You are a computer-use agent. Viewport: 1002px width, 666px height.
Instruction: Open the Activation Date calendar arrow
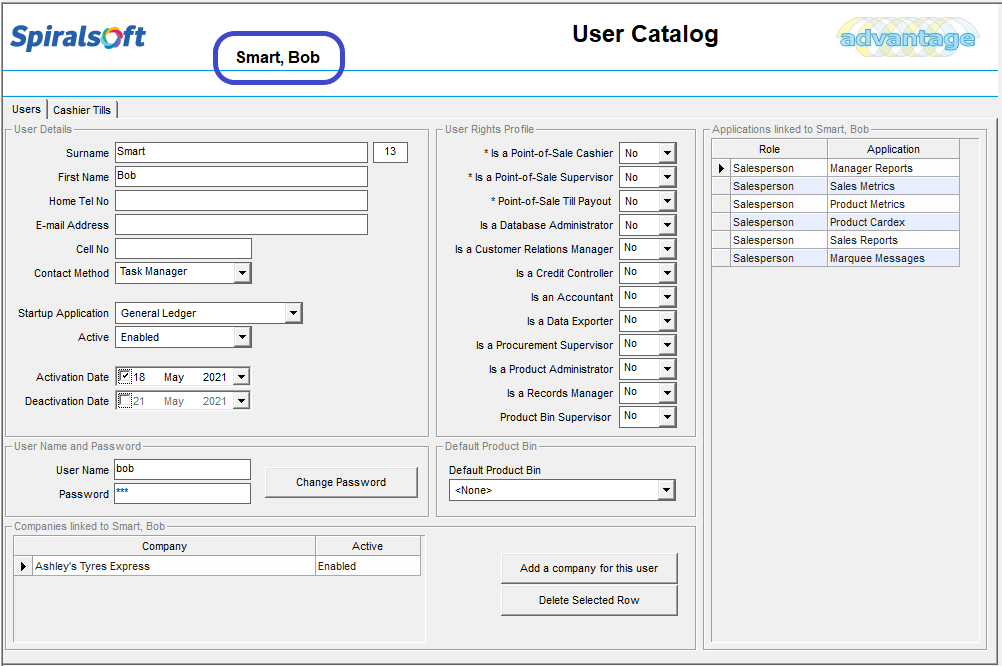[x=242, y=377]
